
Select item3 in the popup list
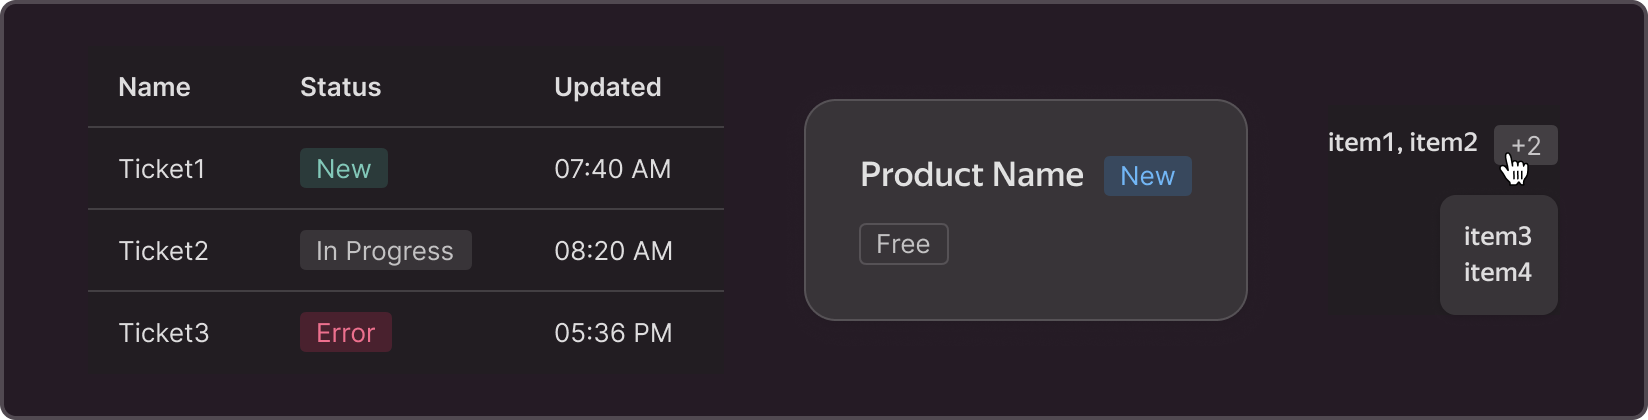1498,236
